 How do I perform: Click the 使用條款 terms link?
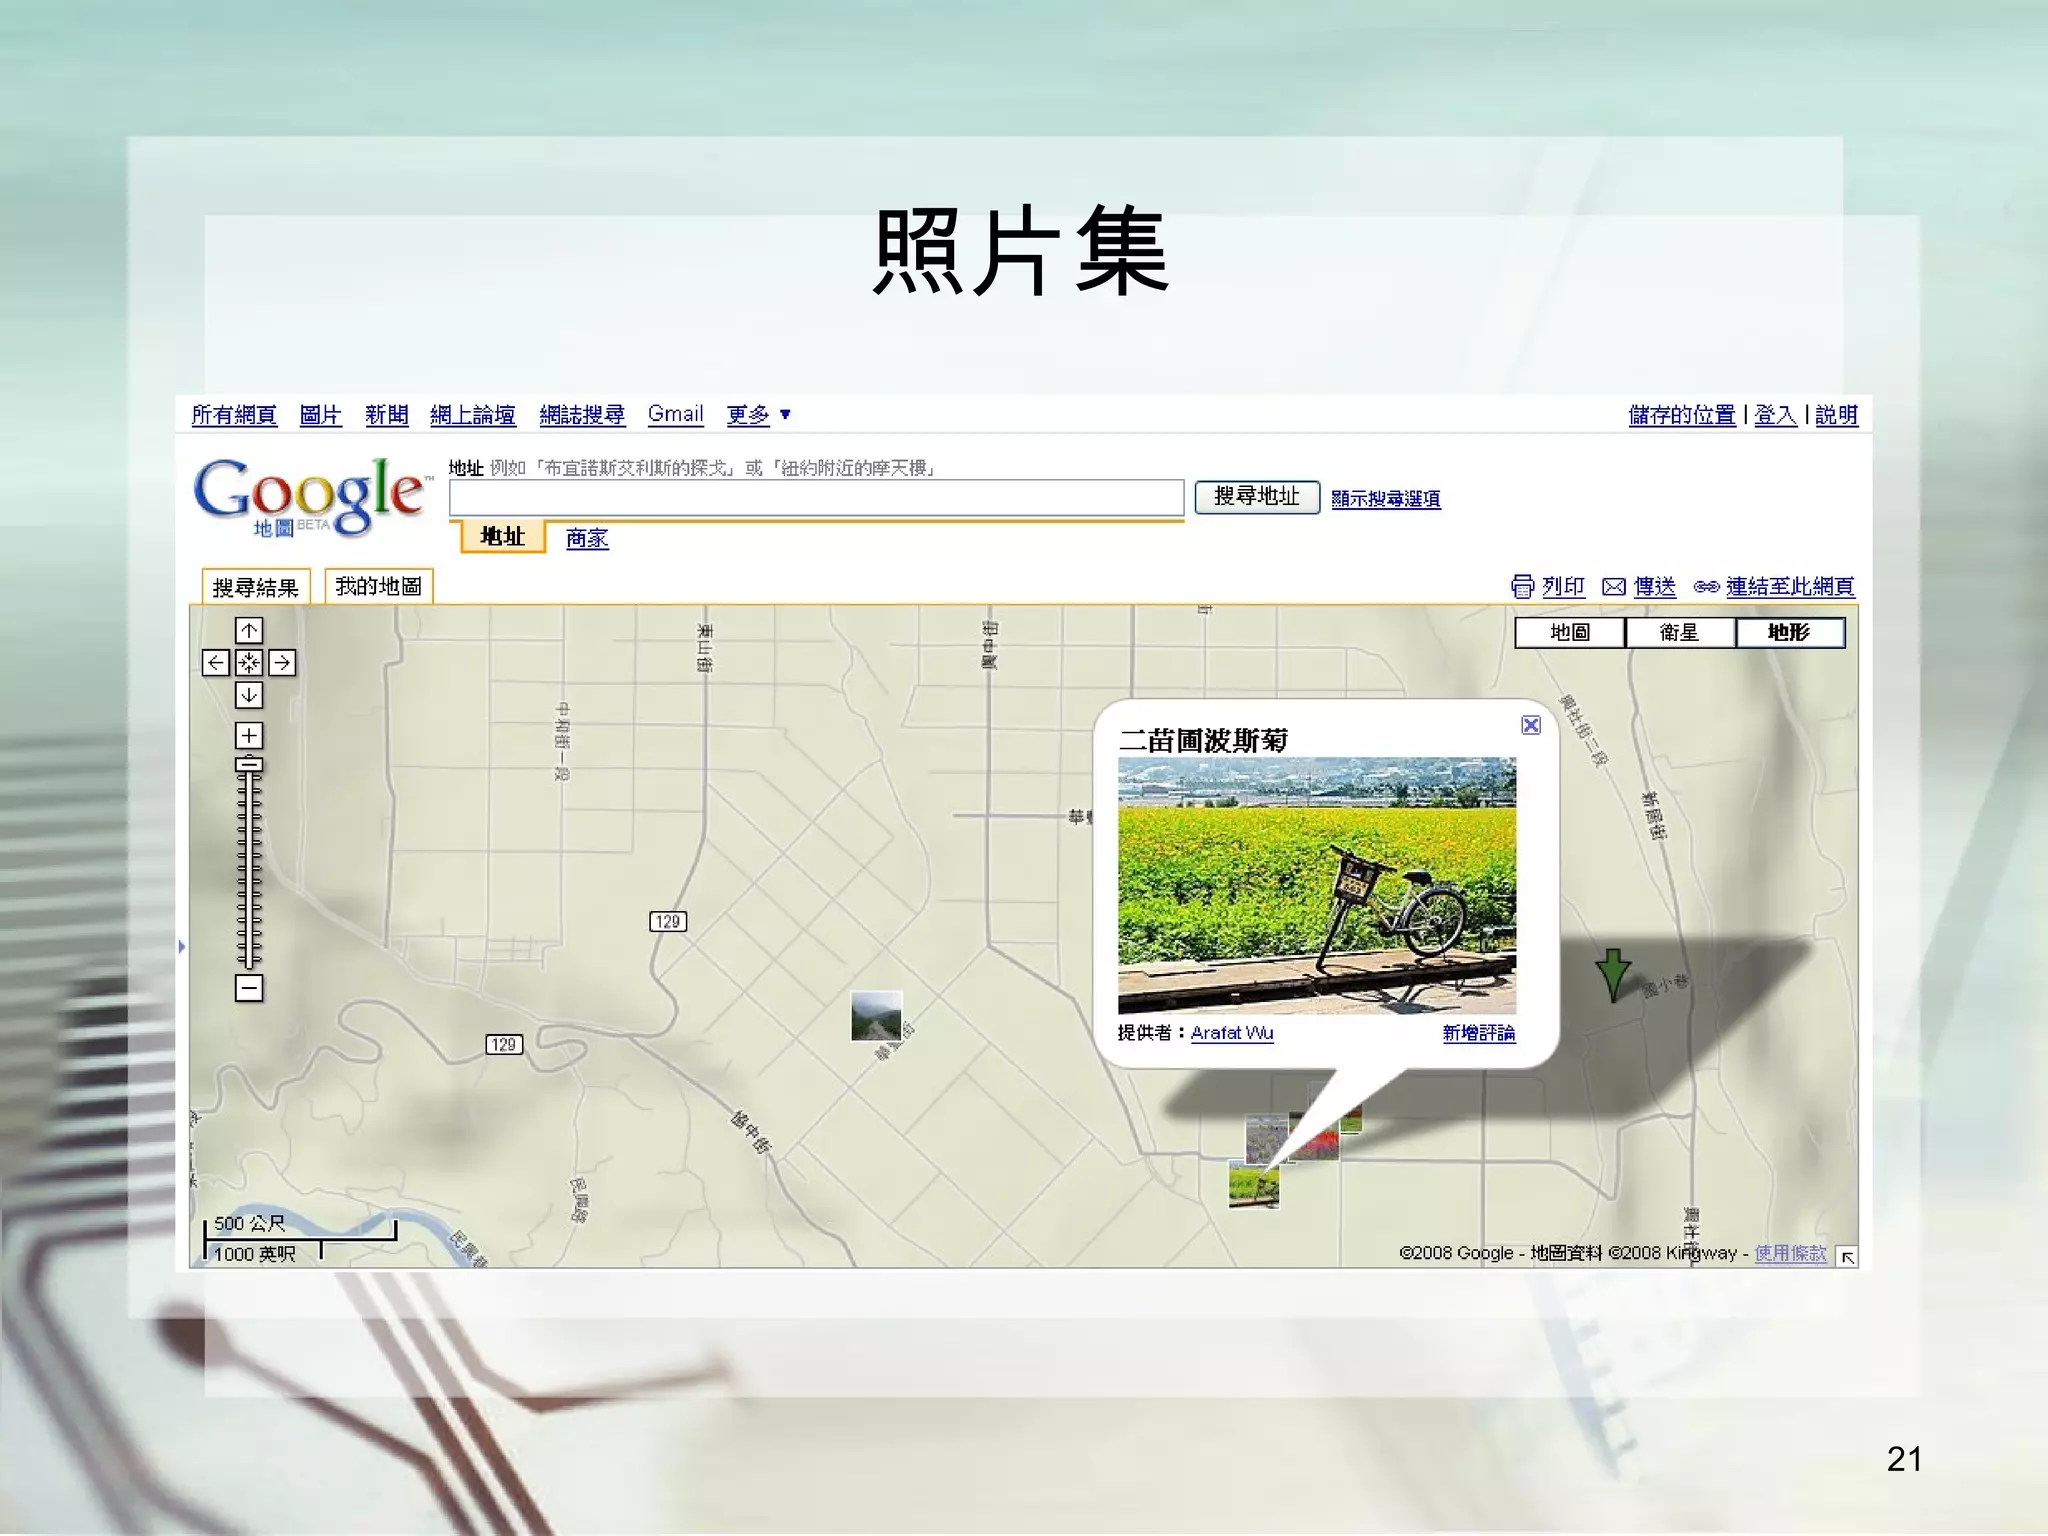point(1791,1253)
